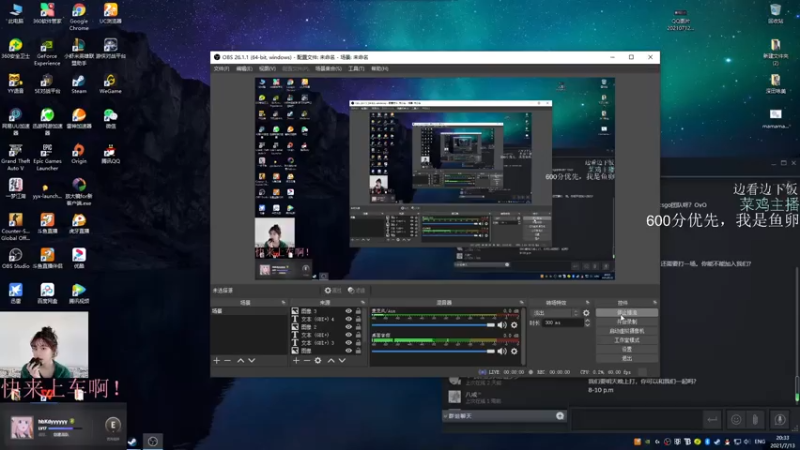This screenshot has width=800, height=450.
Task: Open microphone/Aux mixer settings gear
Action: (x=514, y=325)
